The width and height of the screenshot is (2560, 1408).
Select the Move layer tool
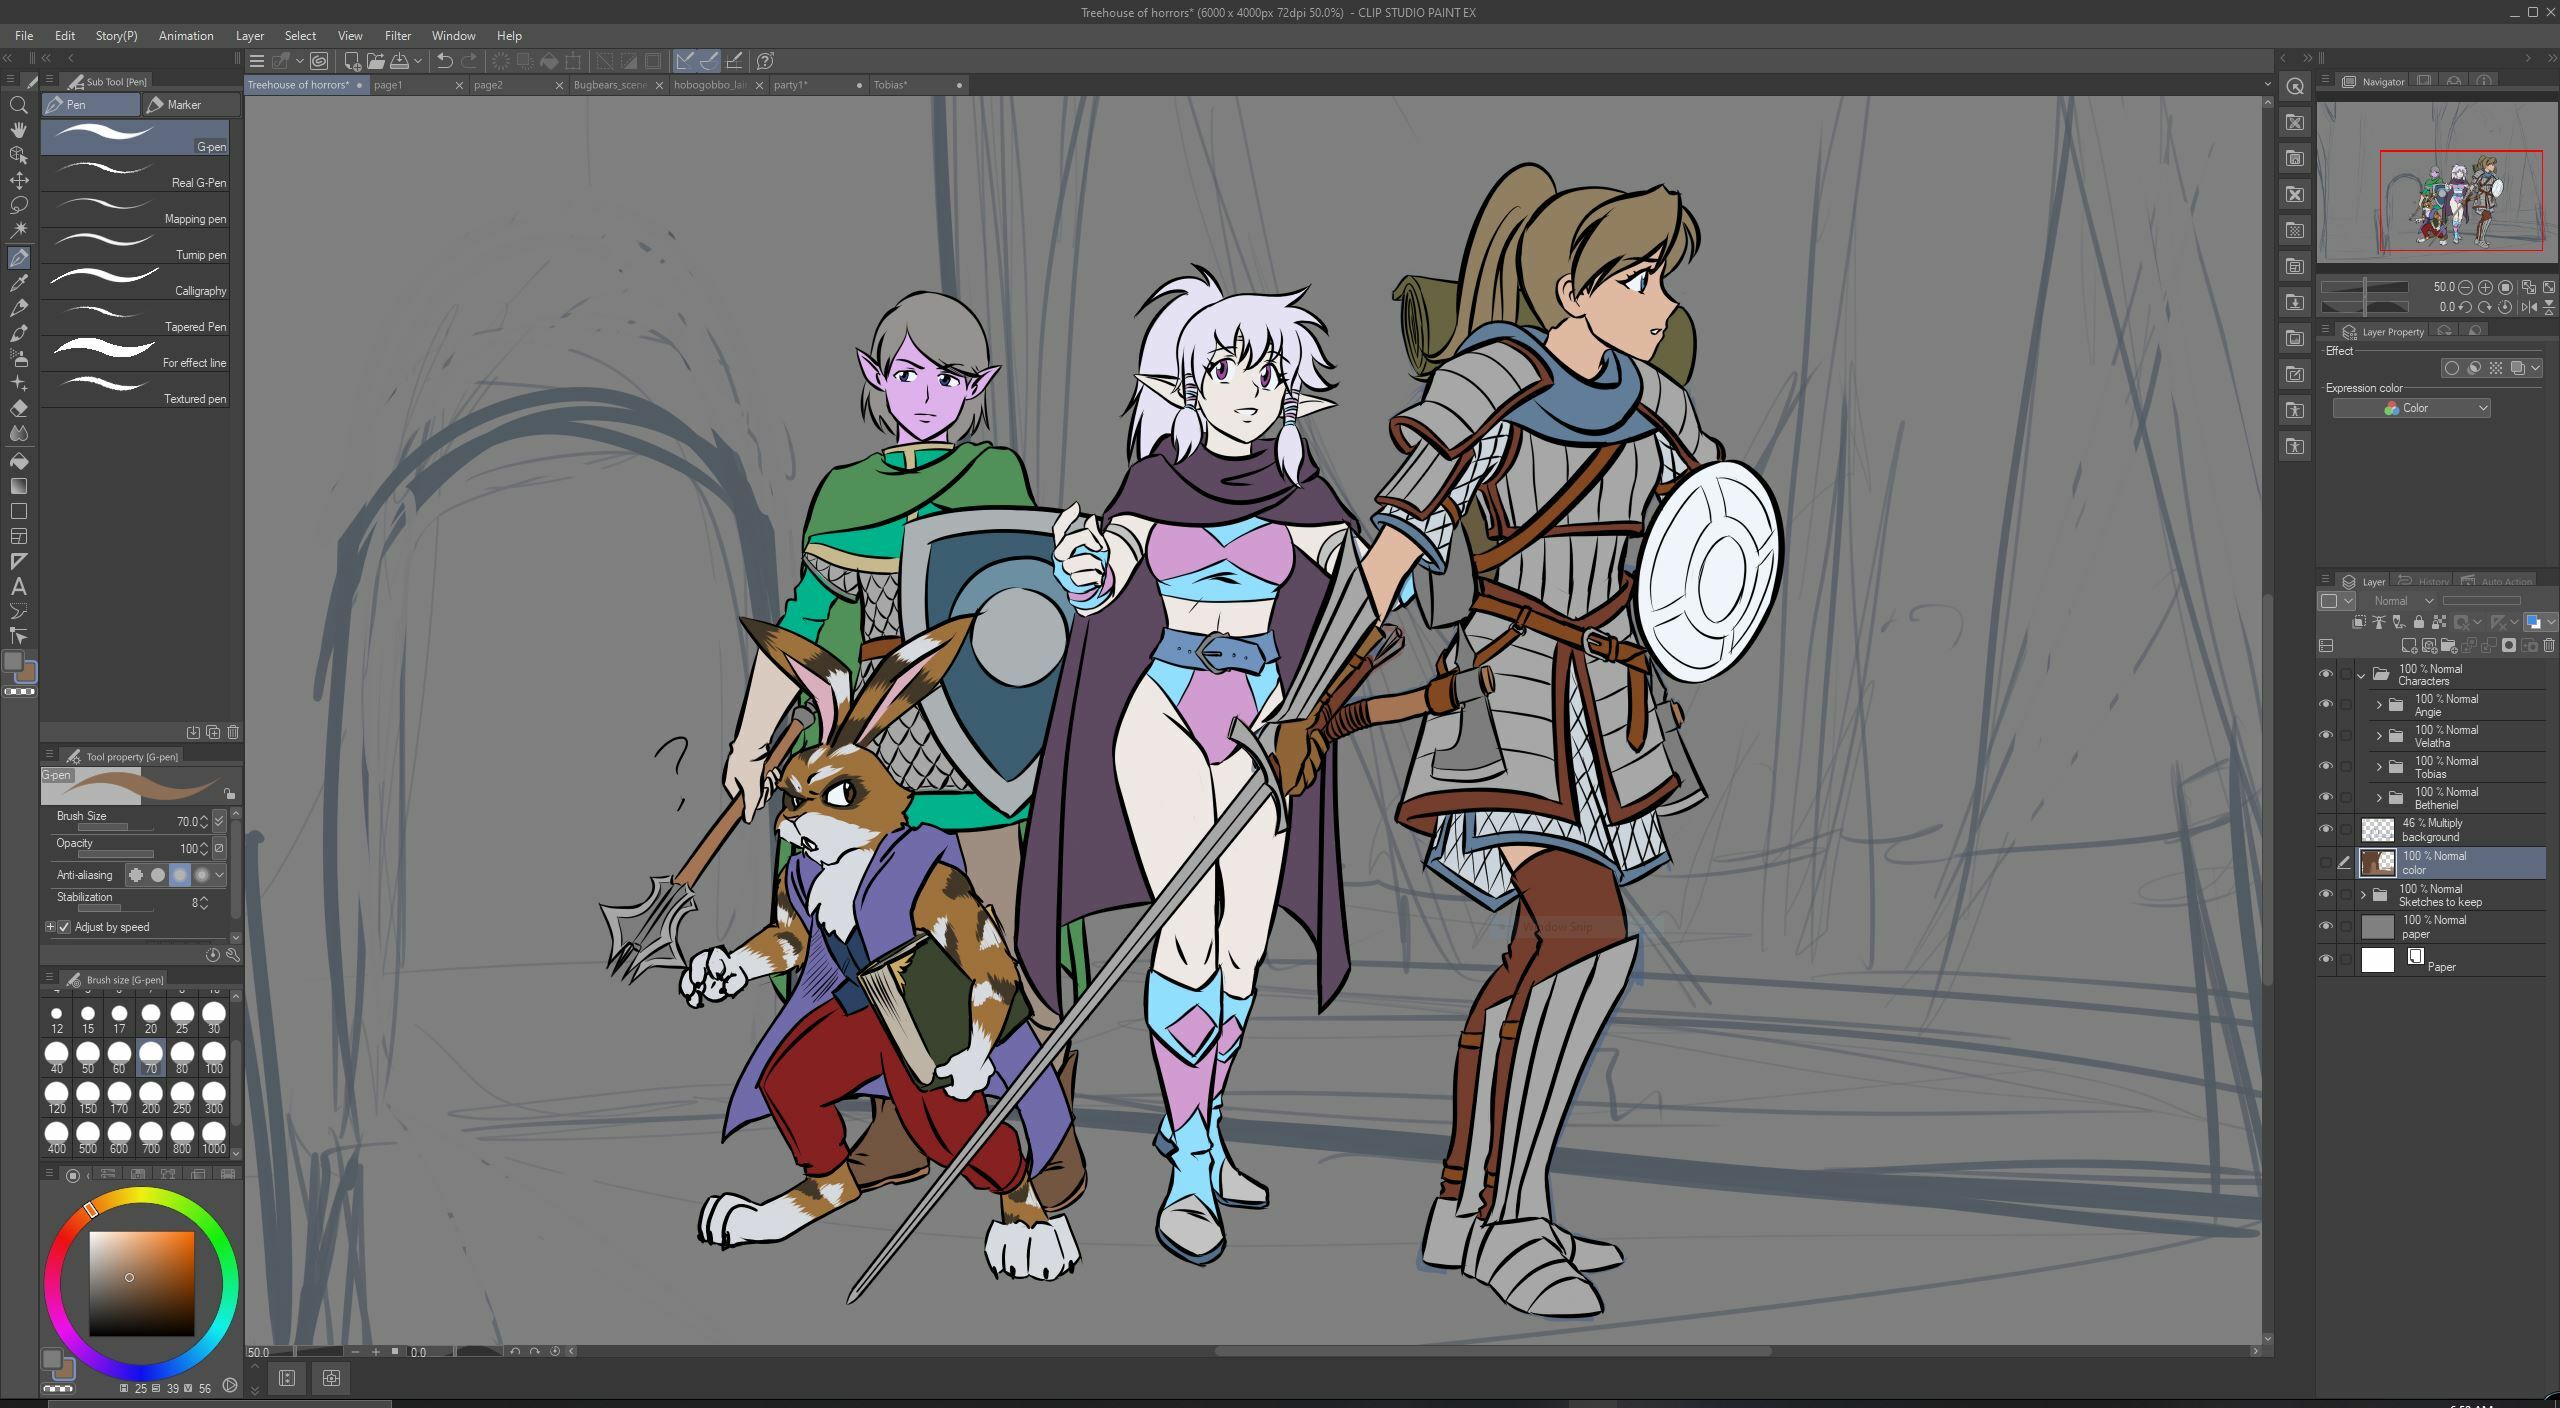pos(18,180)
